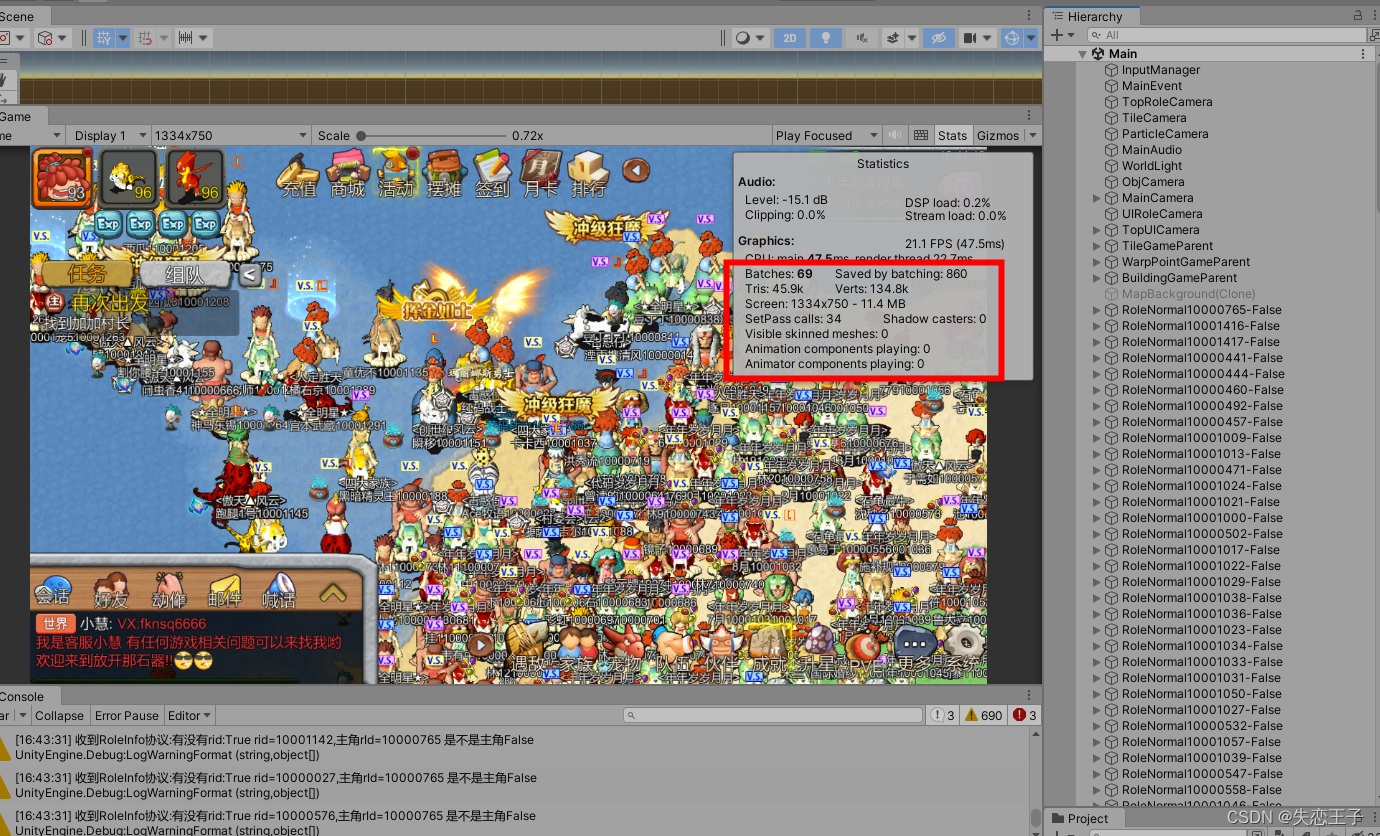Click the 月卡 monthly card icon
Viewport: 1380px width, 836px height.
541,174
